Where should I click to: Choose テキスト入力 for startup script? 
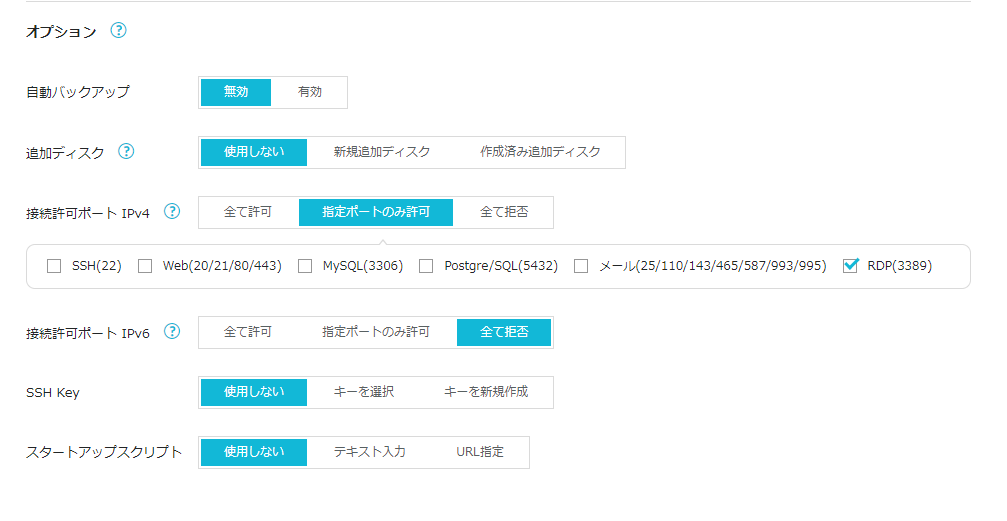click(x=369, y=452)
